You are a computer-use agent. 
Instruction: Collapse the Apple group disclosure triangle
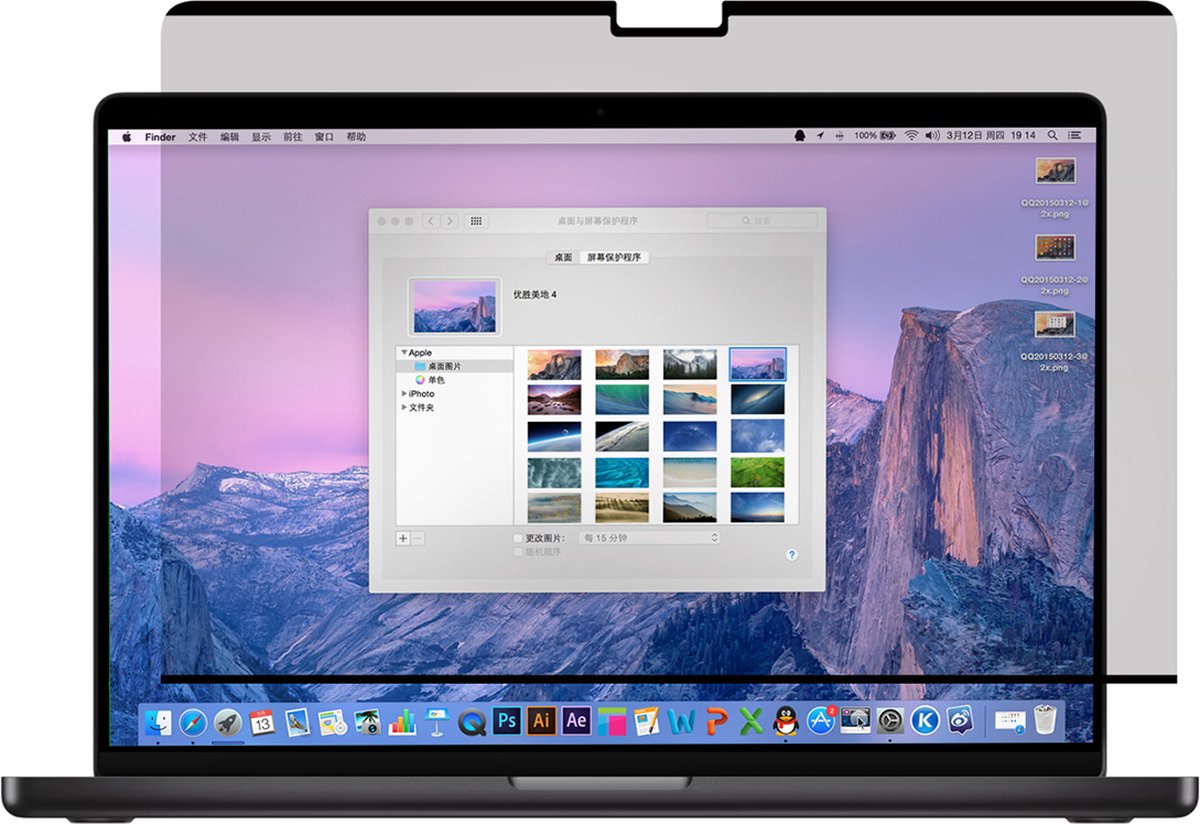click(403, 353)
